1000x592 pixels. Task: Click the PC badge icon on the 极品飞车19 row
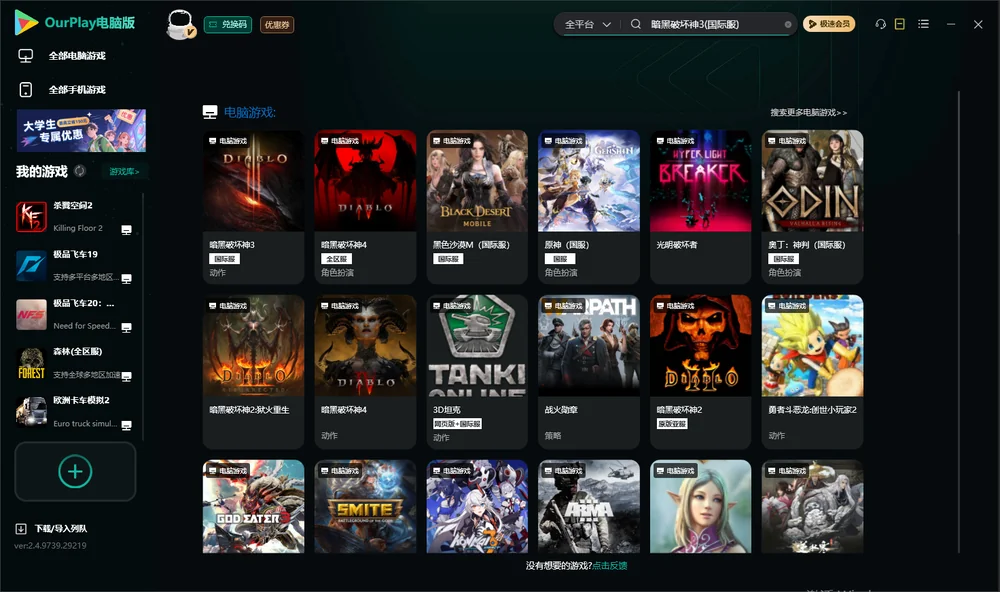tap(126, 279)
